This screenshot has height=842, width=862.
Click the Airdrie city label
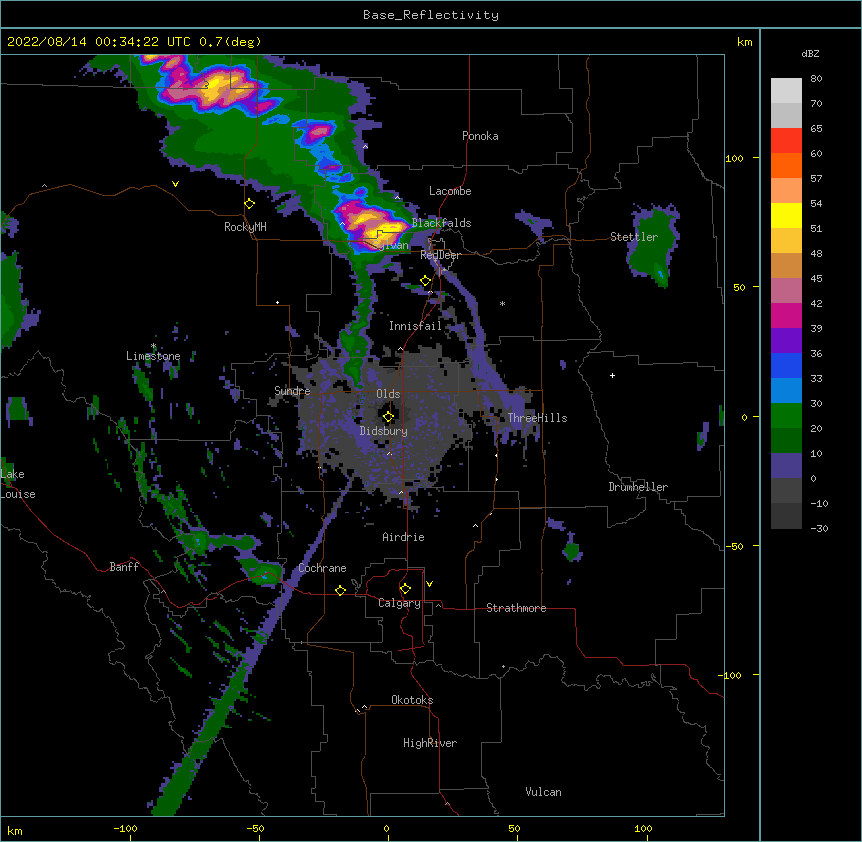[x=404, y=537]
